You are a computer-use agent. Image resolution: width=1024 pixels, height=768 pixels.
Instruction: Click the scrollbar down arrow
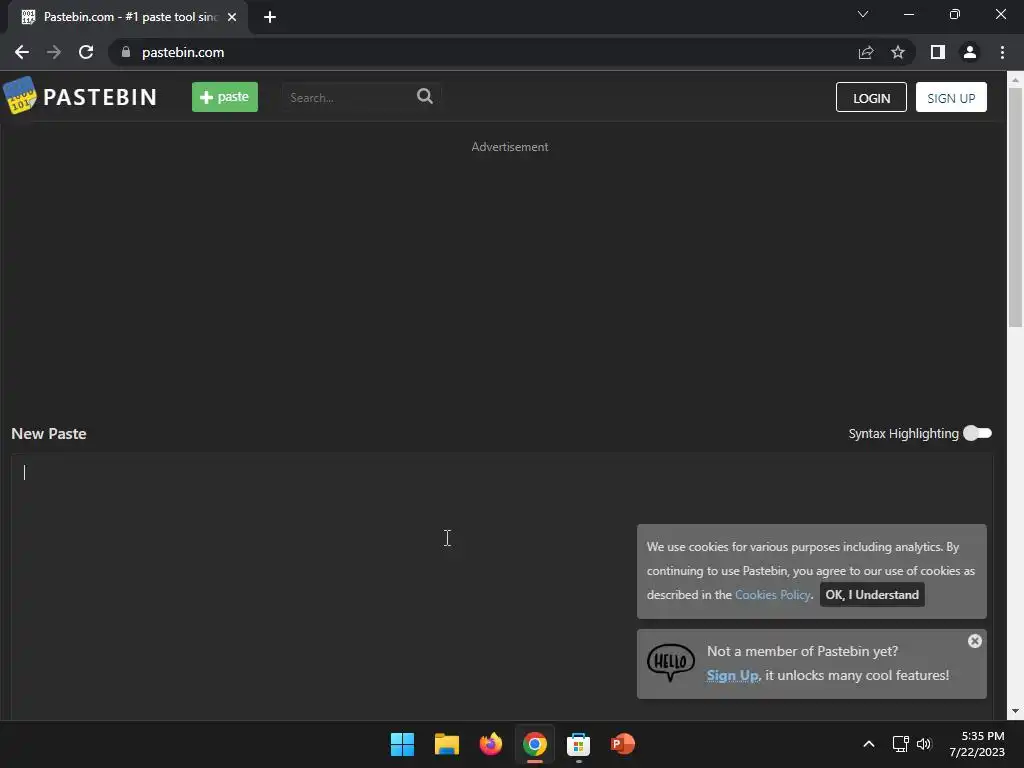(1015, 711)
